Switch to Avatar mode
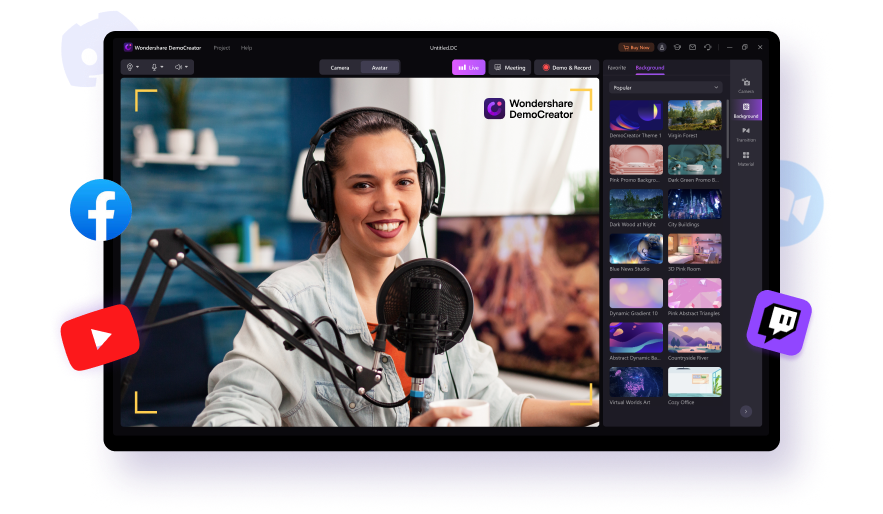The height and width of the screenshot is (514, 883). click(380, 68)
